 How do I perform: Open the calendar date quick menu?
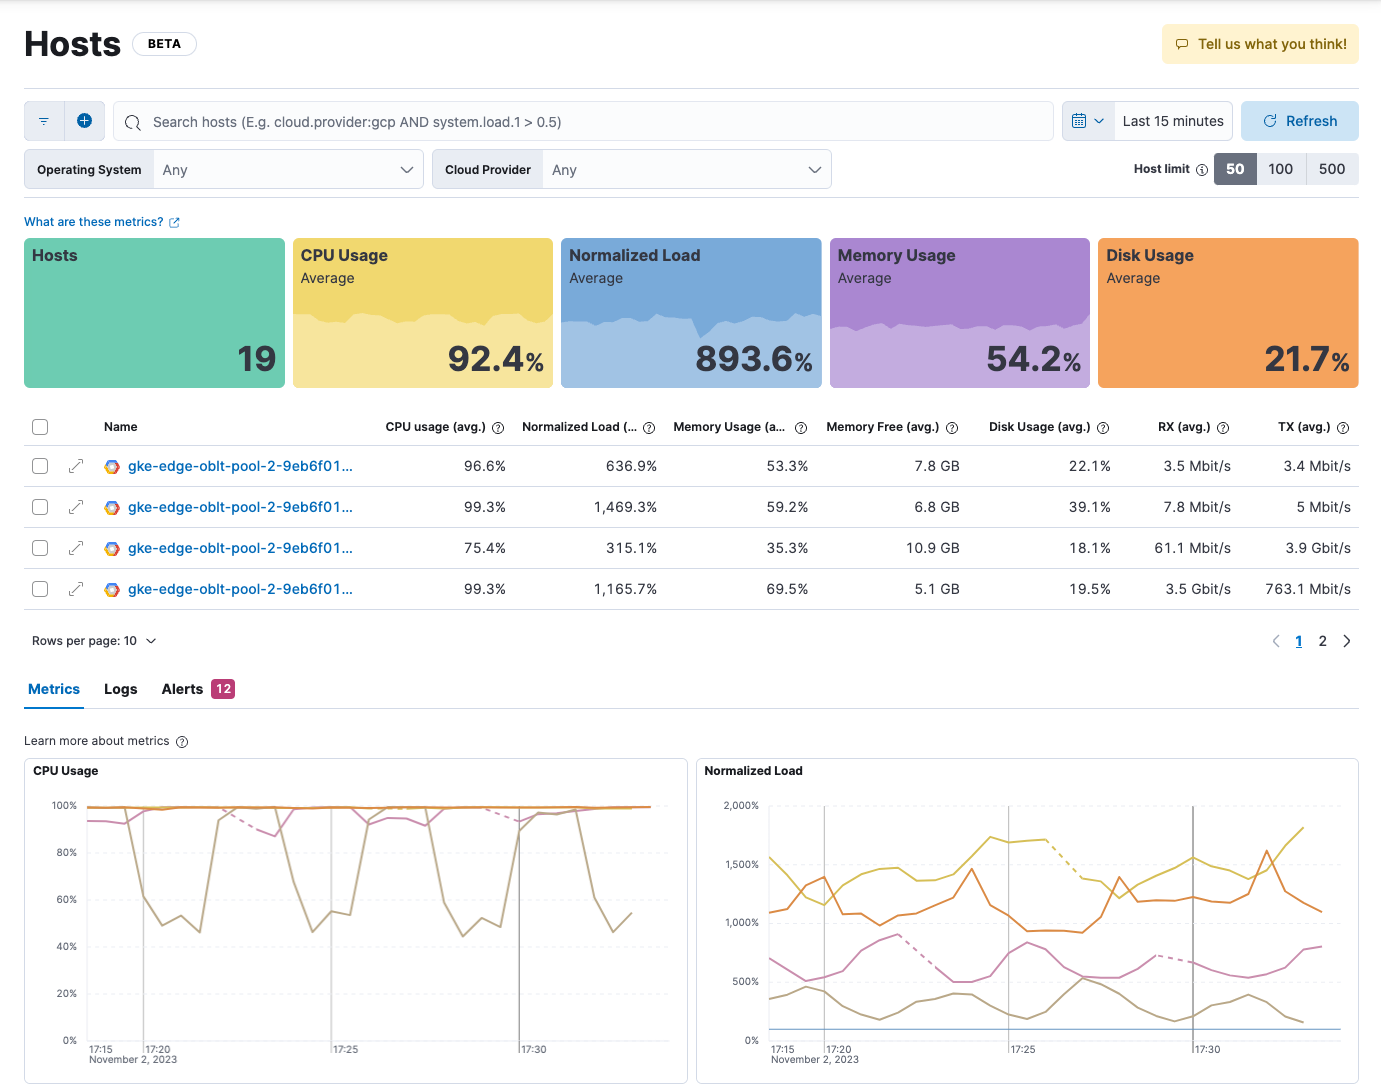click(1088, 121)
